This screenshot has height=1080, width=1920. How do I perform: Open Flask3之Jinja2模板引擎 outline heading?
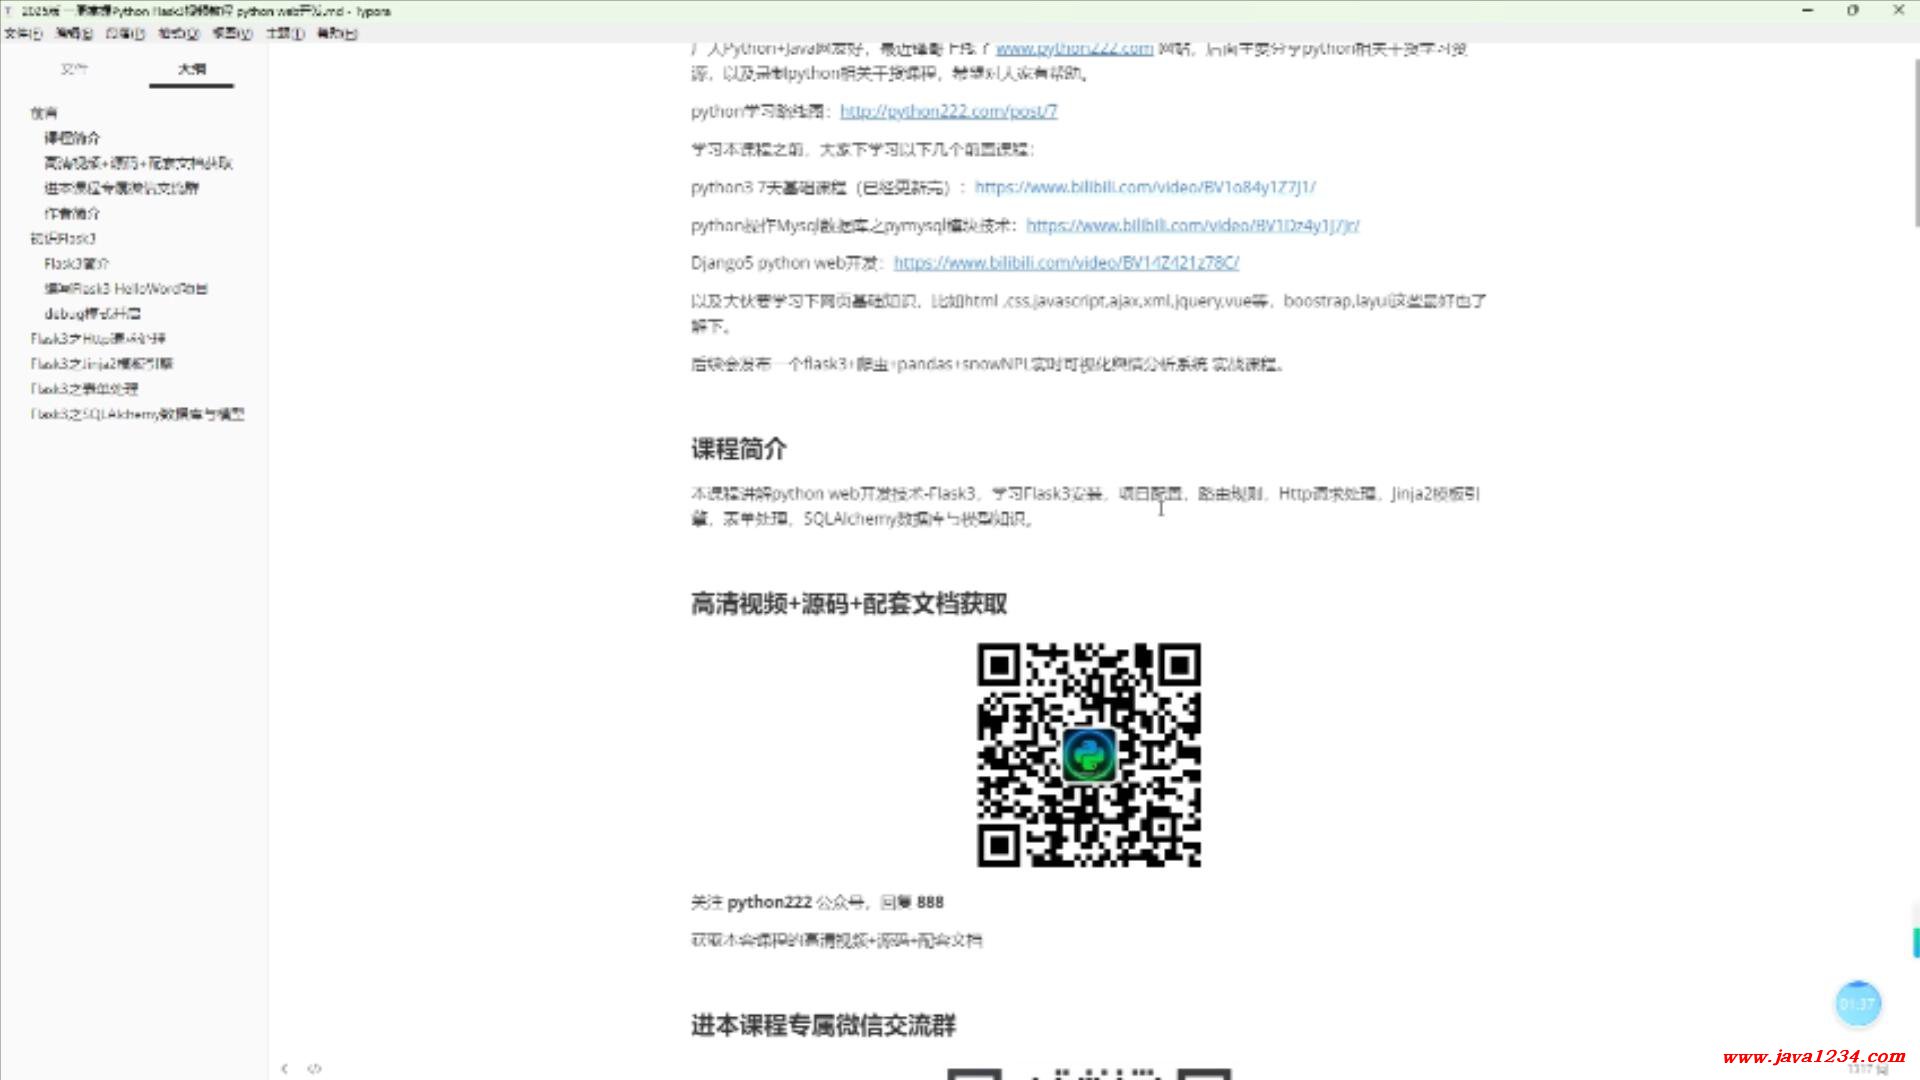tap(101, 363)
